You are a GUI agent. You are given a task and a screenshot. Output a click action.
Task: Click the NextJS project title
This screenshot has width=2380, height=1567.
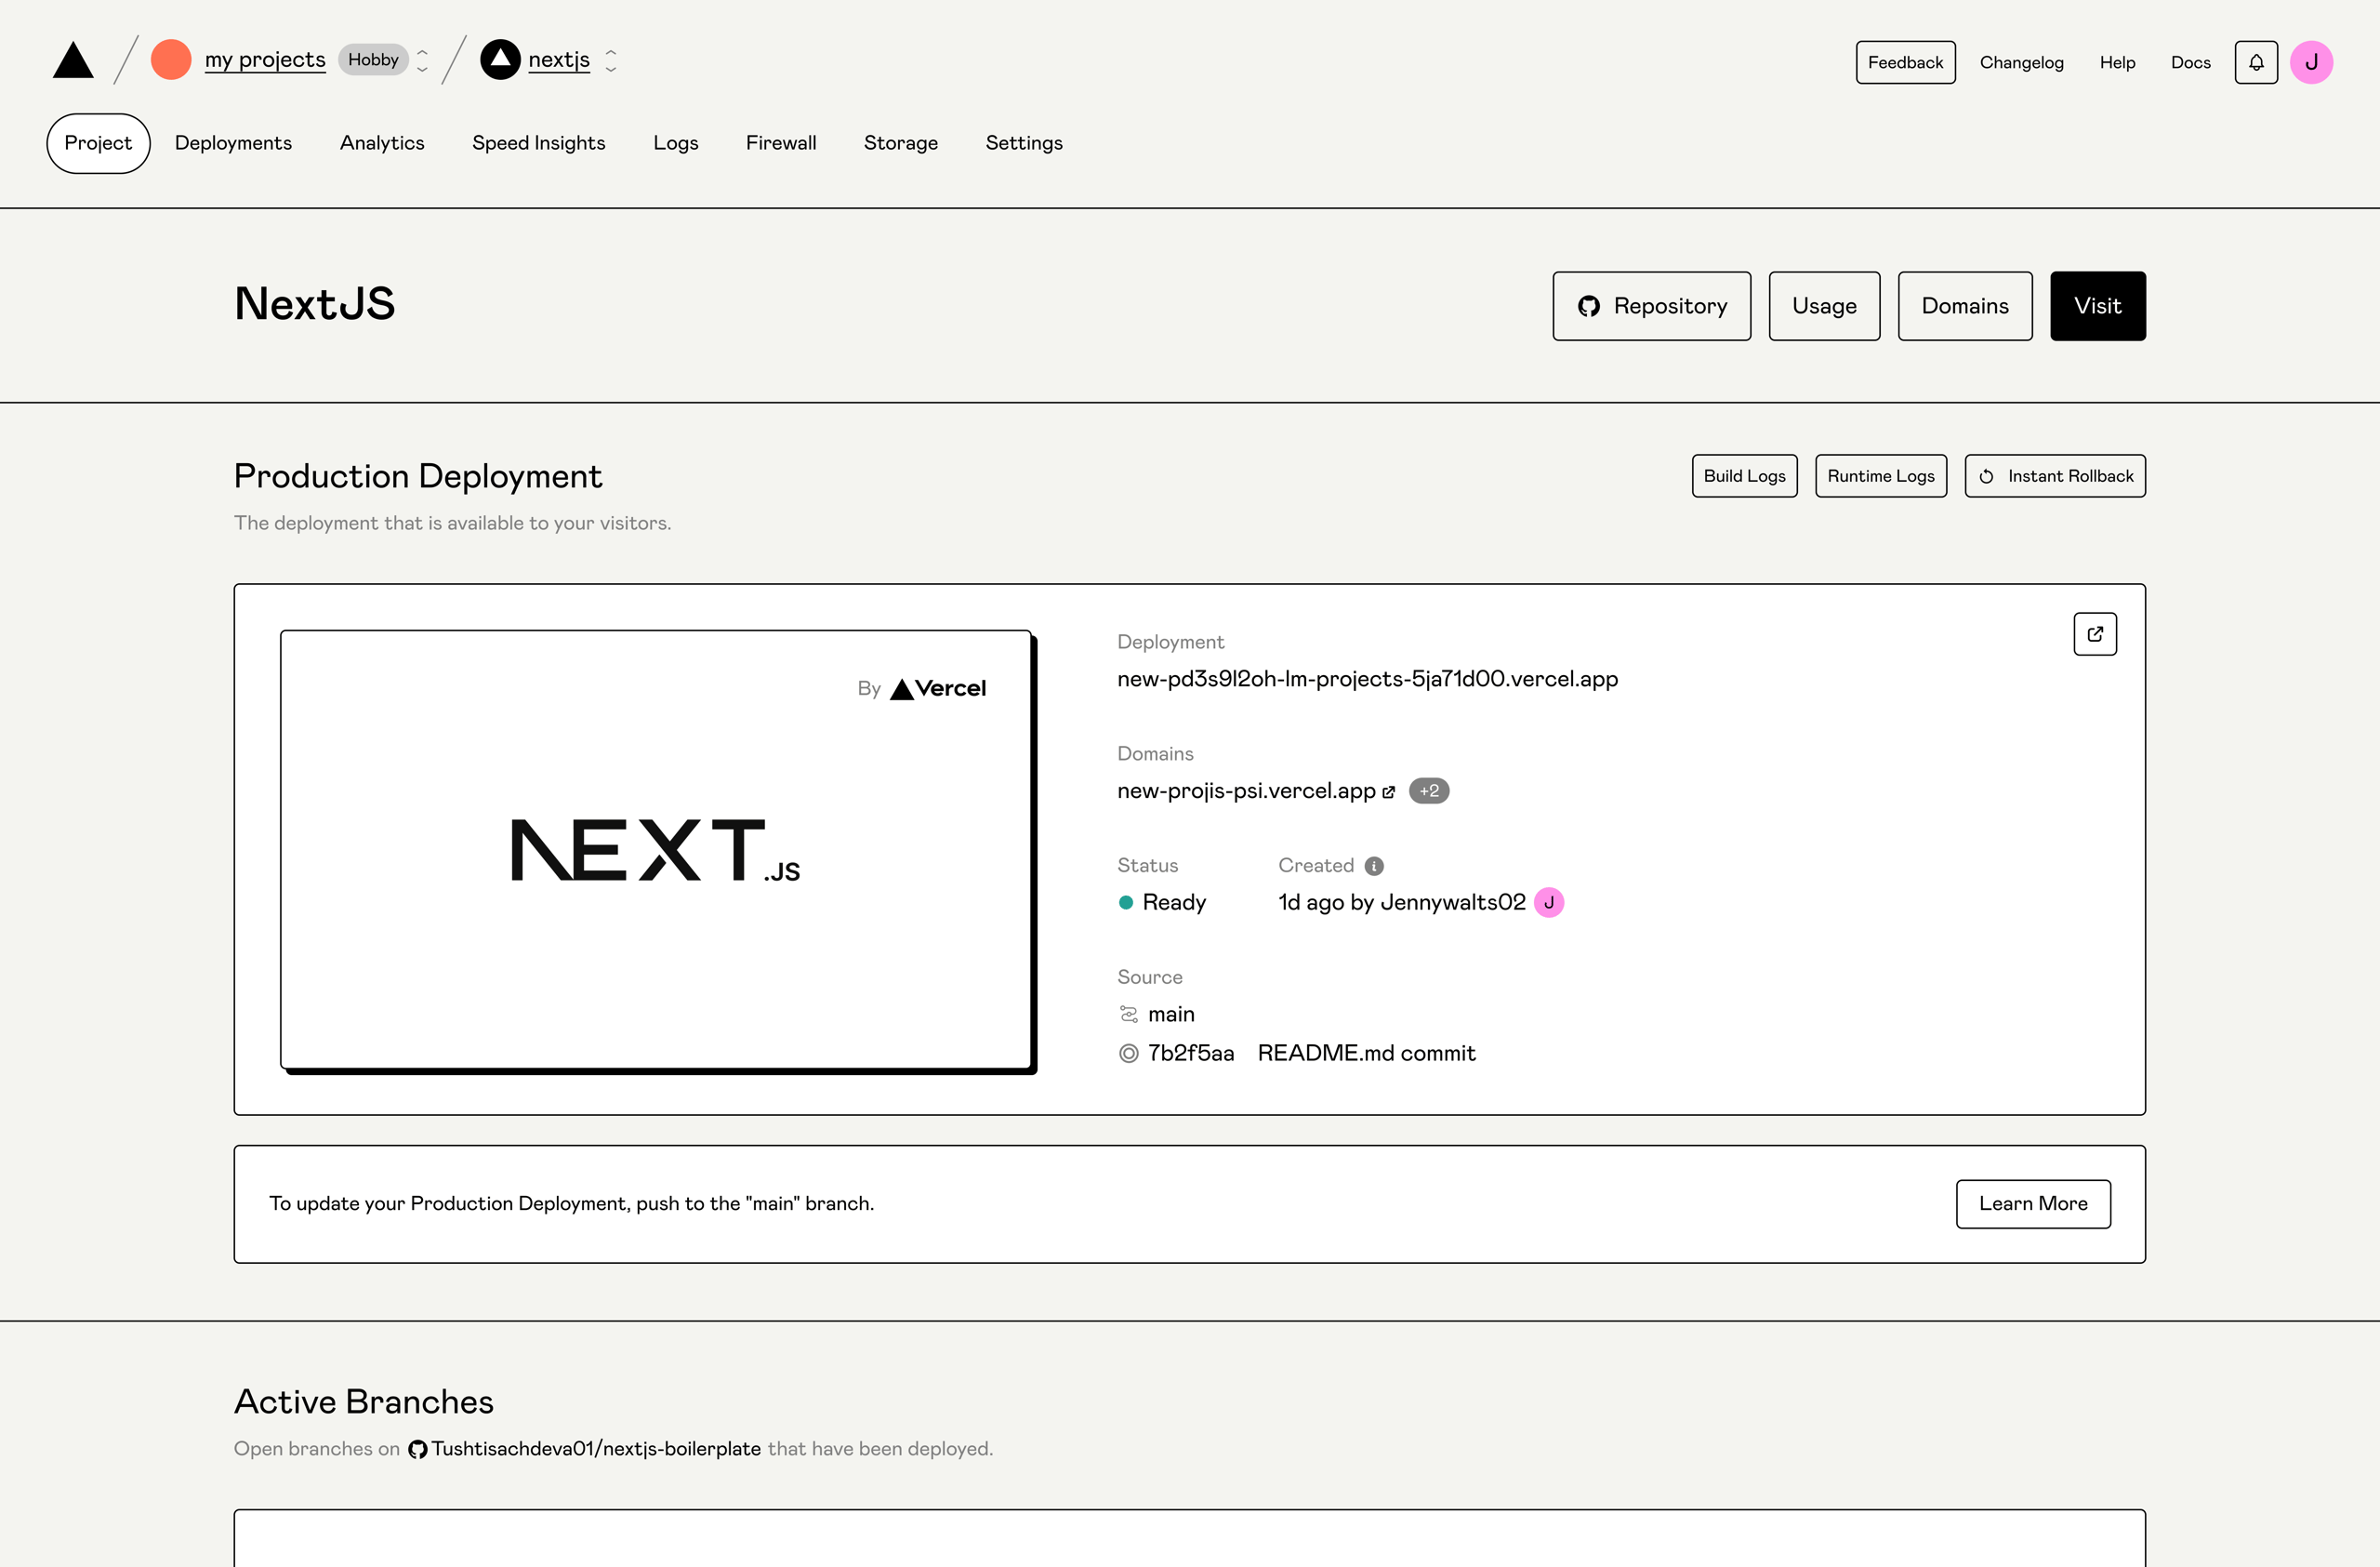point(314,304)
